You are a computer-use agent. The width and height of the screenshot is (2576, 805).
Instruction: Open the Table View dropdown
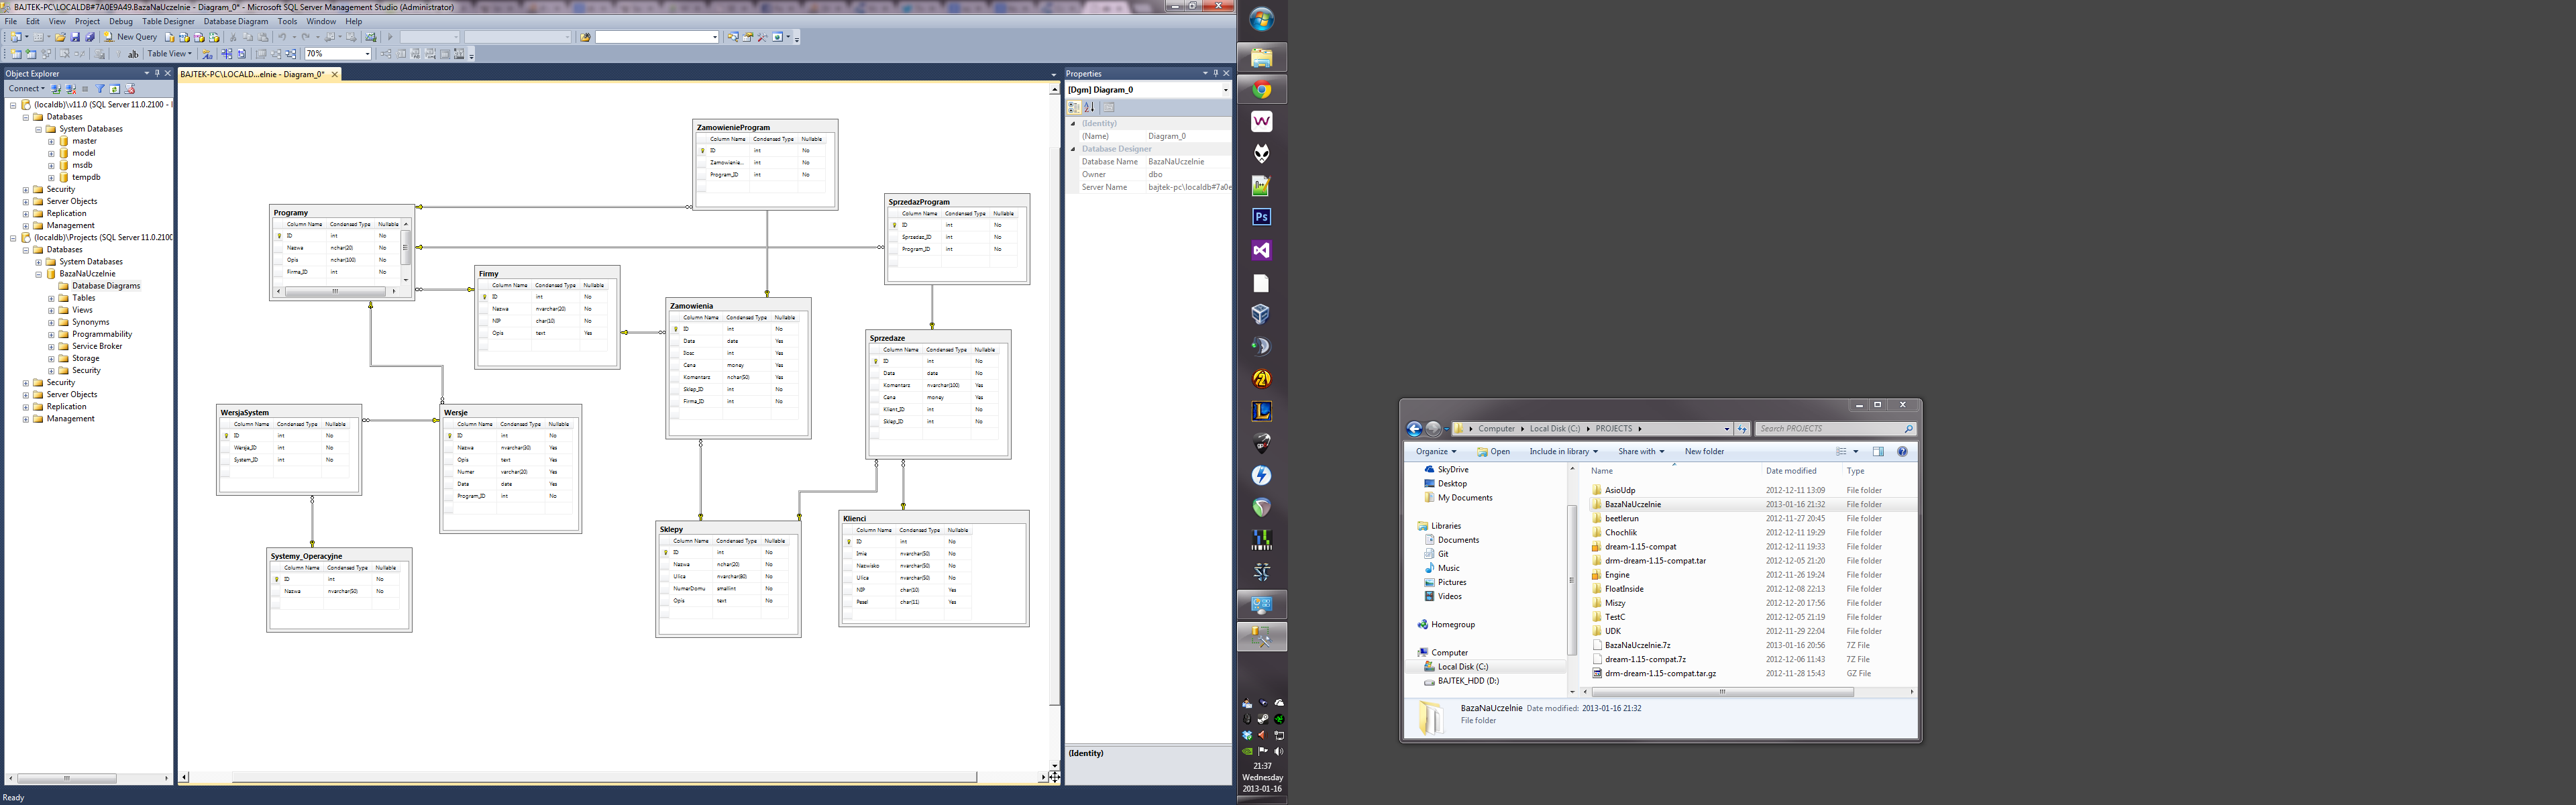[x=169, y=54]
